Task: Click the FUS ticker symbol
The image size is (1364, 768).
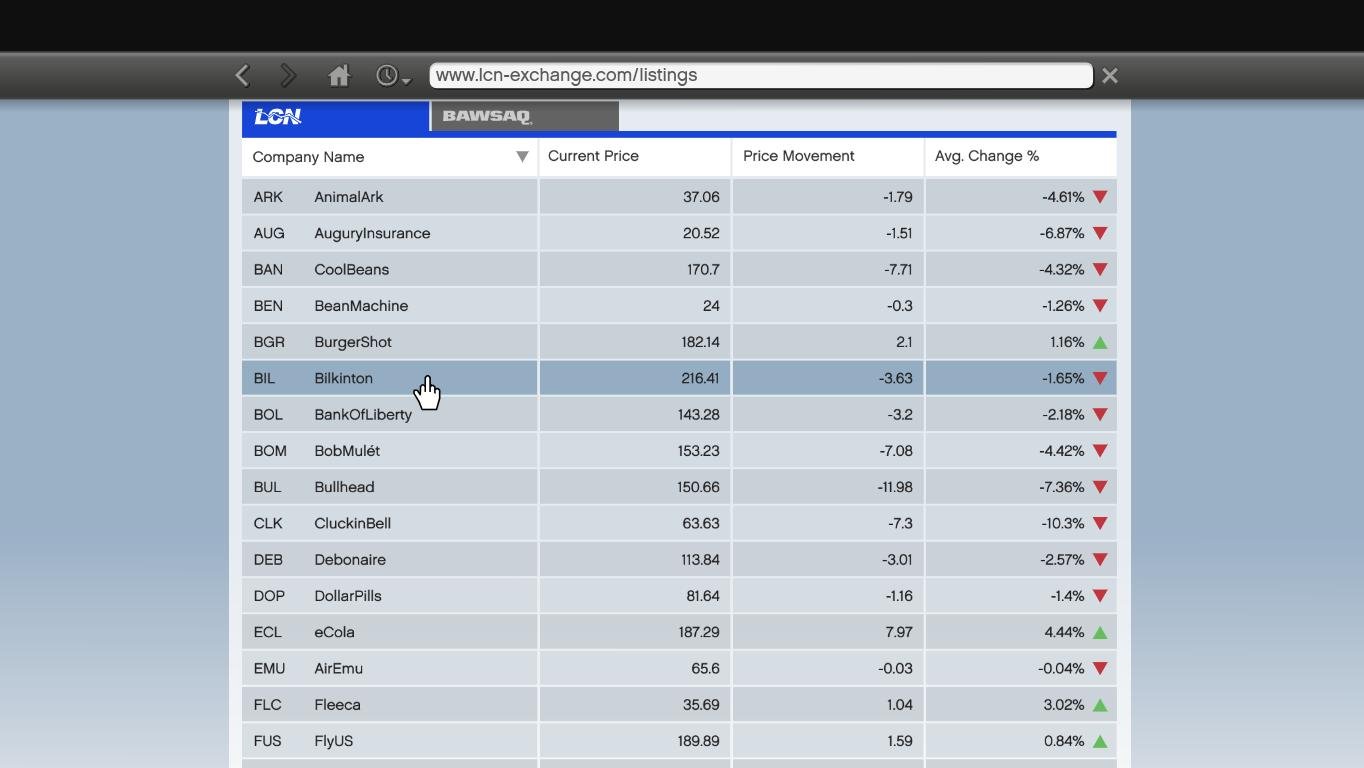Action: [267, 741]
